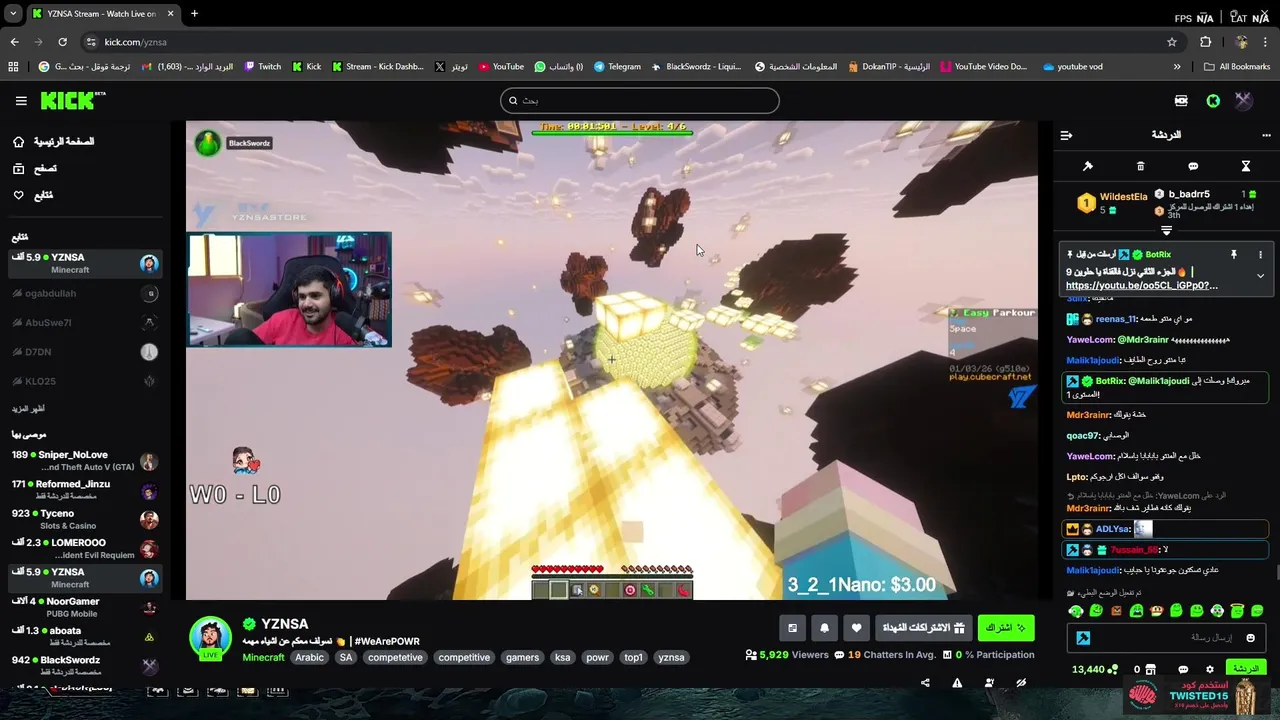
Task: Open the Kick hamburger sidebar menu
Action: pos(21,101)
